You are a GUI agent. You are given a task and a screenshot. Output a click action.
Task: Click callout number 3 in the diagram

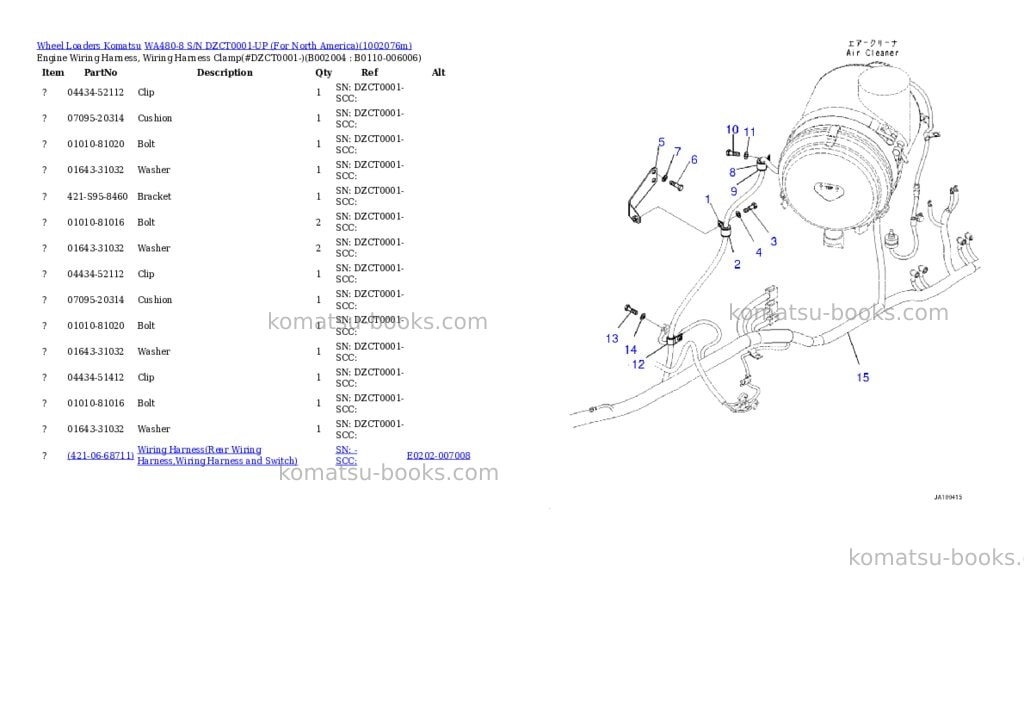[x=774, y=242]
